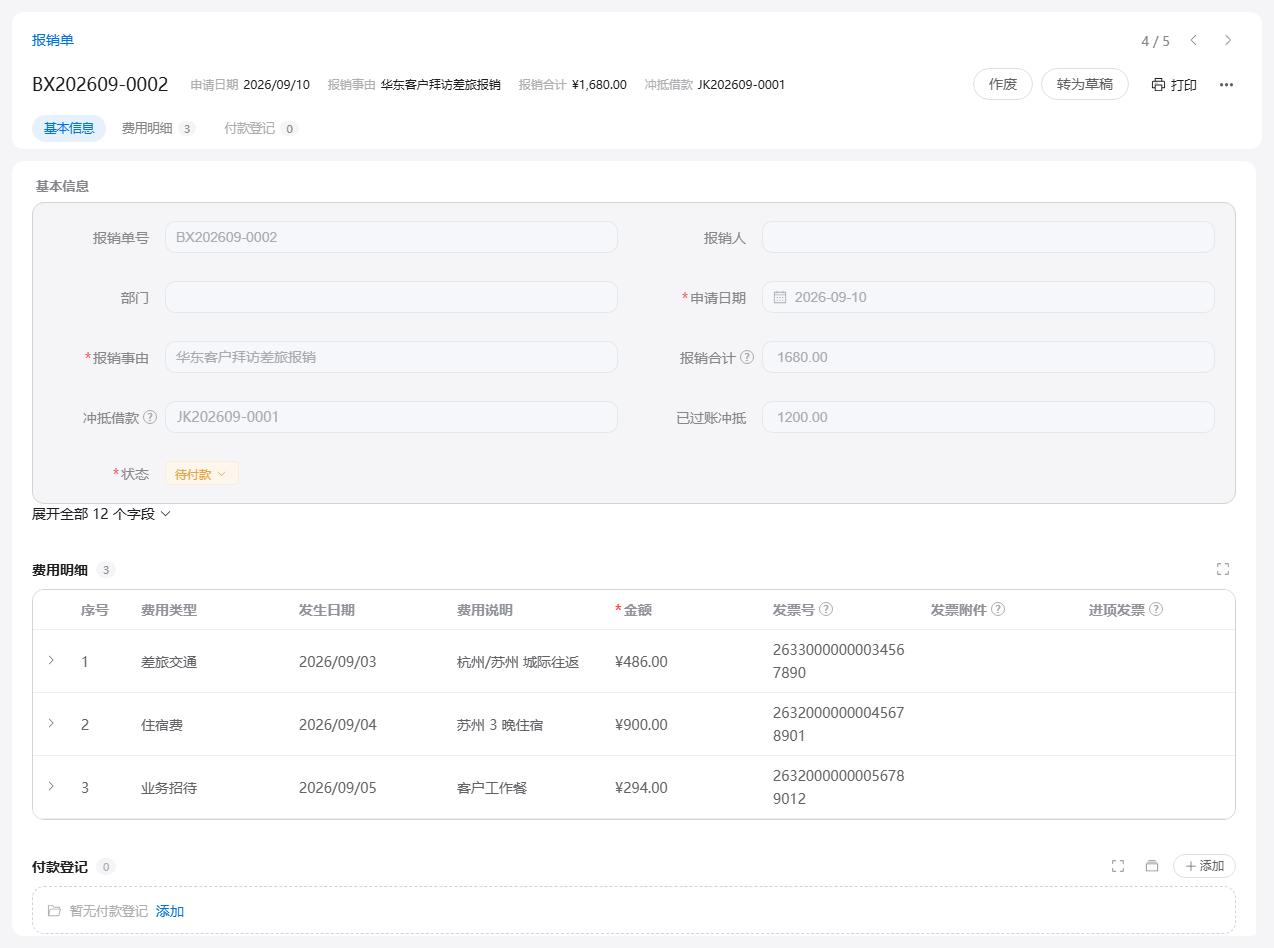Click the date 2026/09/05 cell

coord(338,788)
